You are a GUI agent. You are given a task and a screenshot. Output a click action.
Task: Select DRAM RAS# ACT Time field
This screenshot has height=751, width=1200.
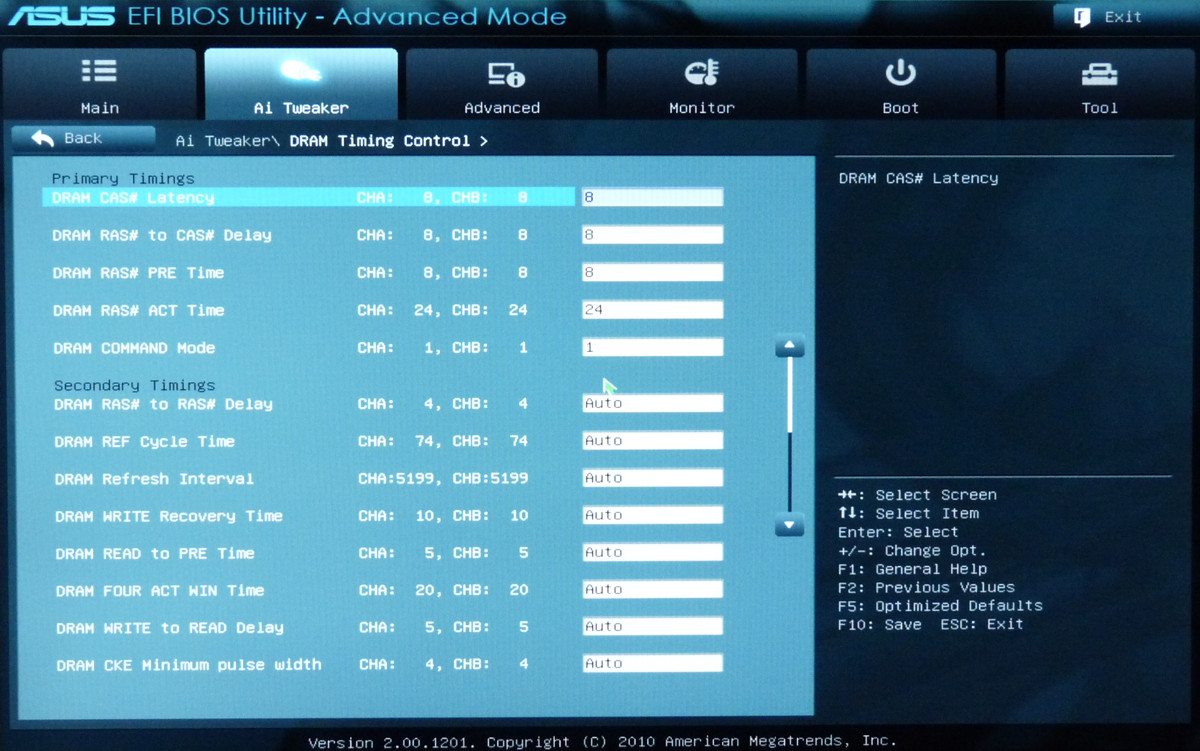[652, 310]
